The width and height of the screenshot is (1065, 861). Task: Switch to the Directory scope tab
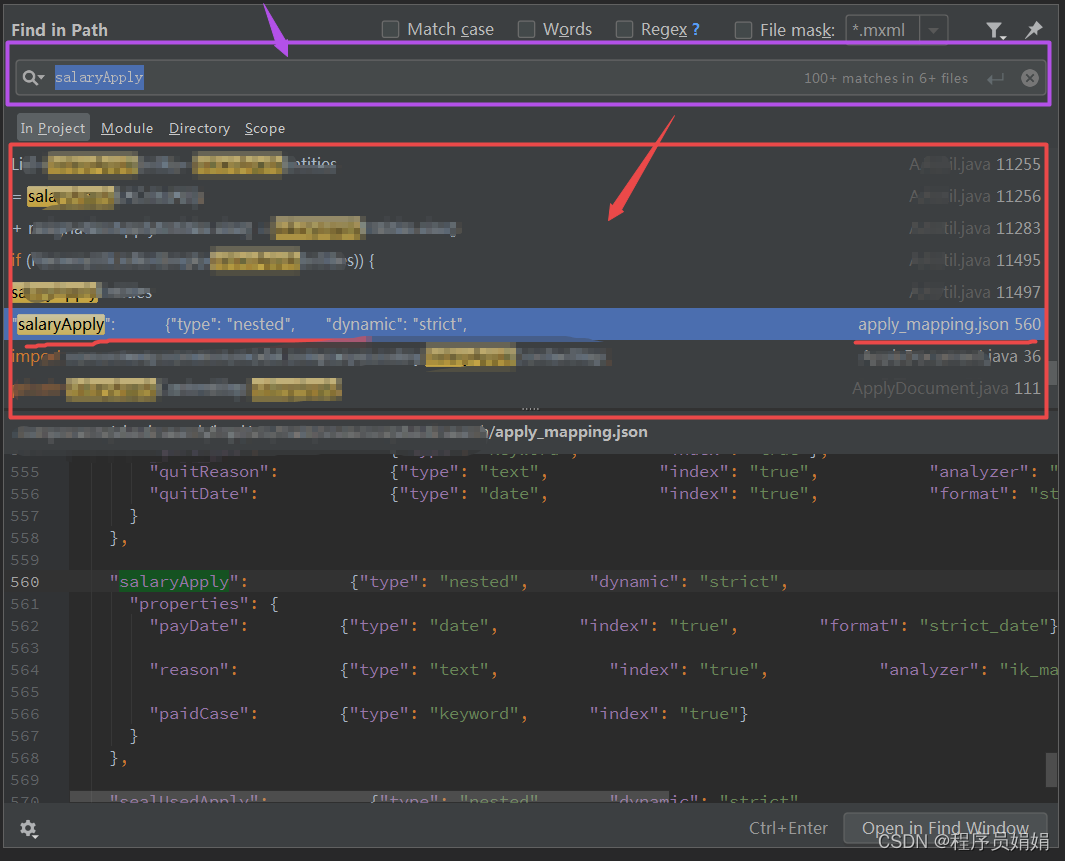(x=199, y=128)
